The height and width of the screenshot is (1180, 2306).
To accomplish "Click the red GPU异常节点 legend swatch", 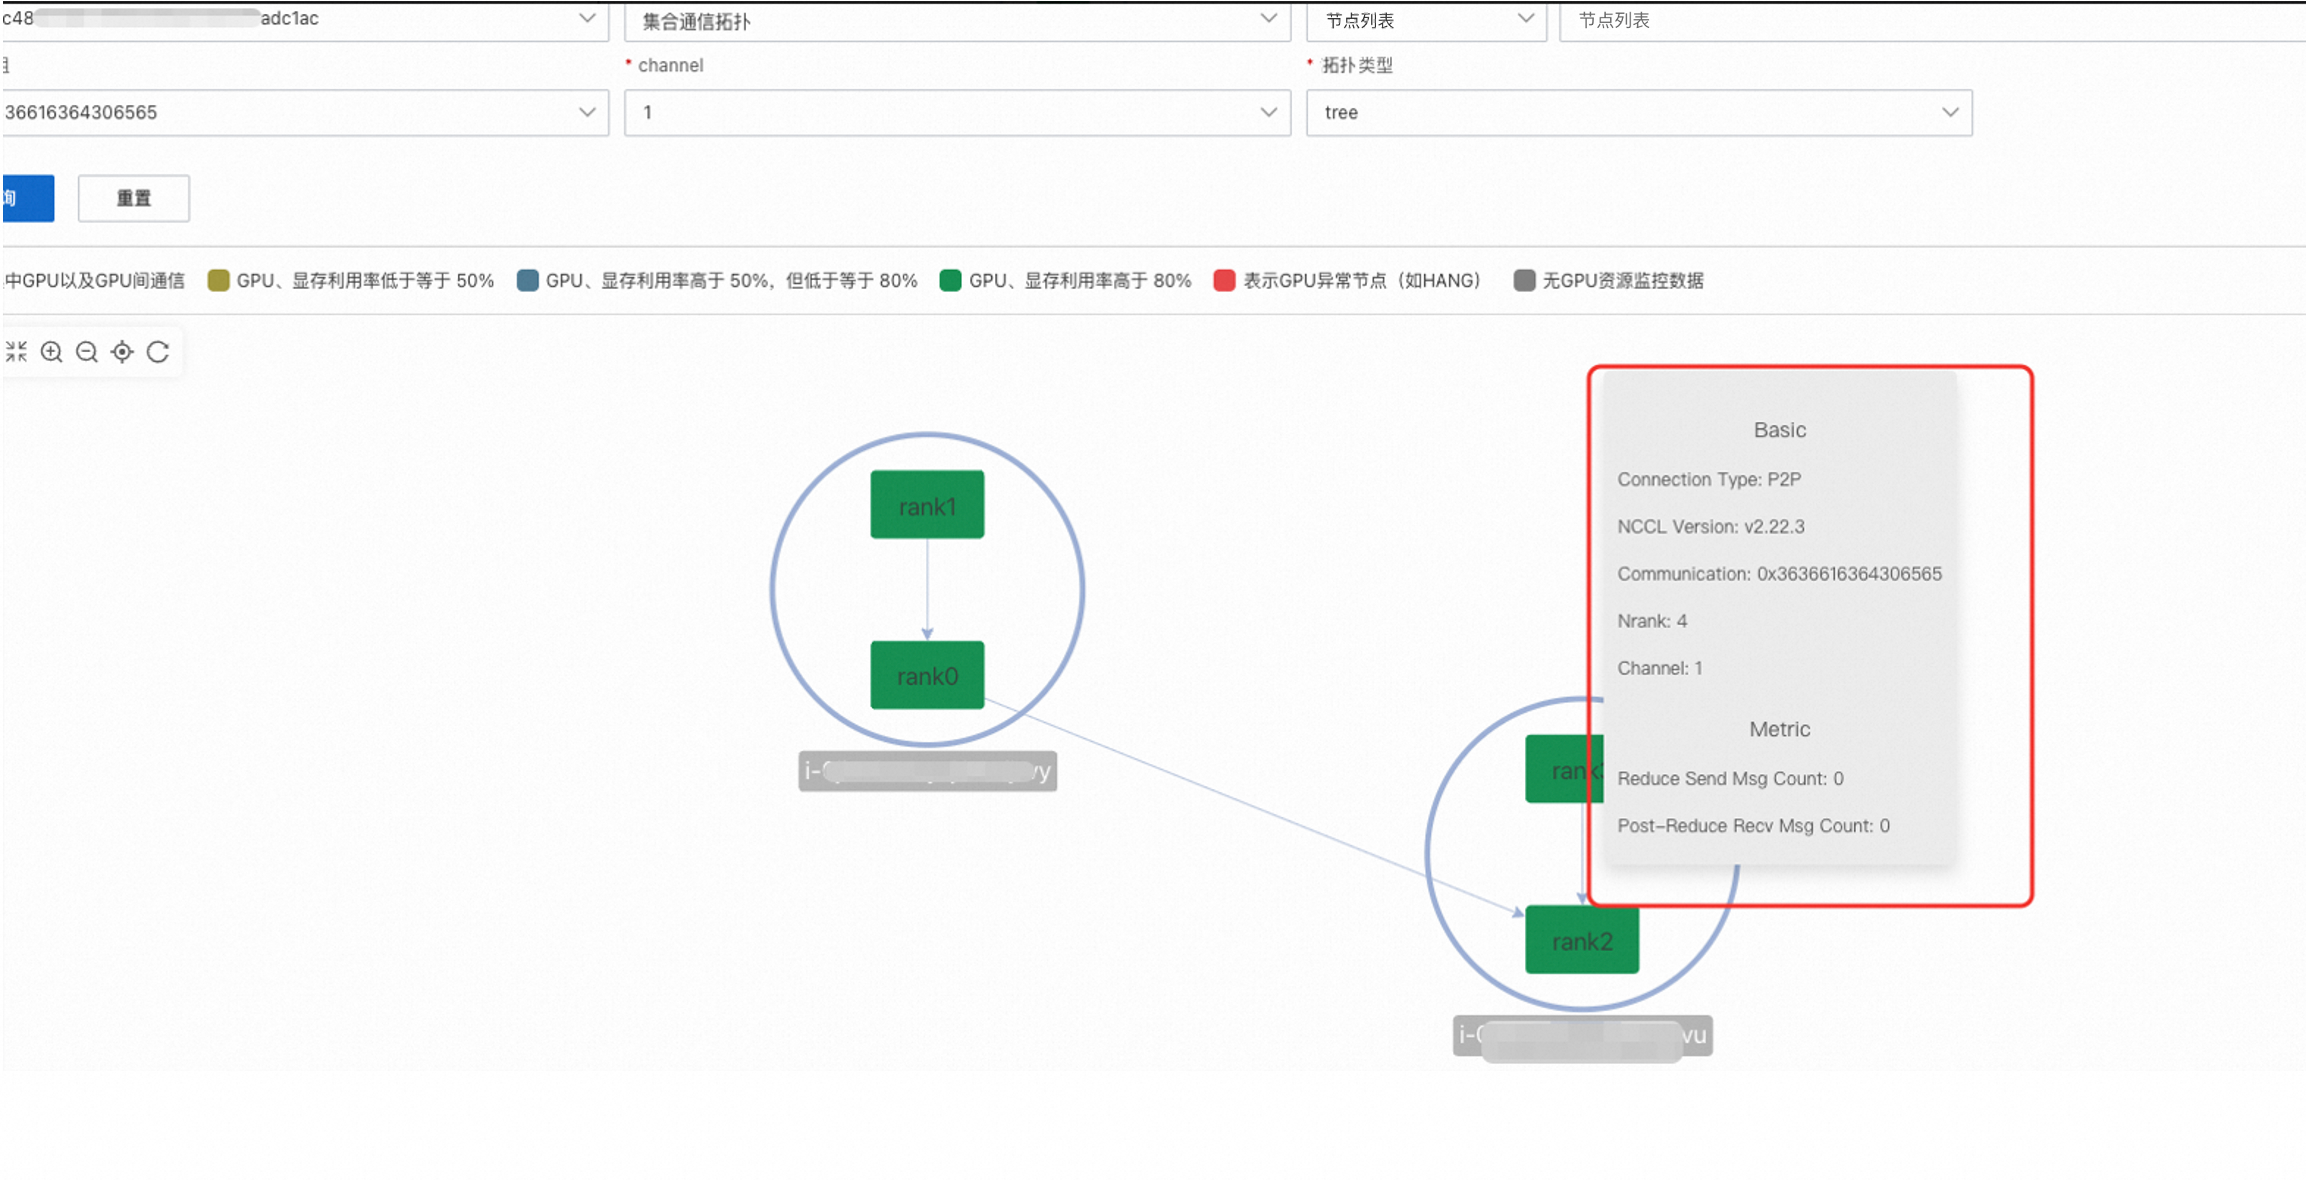I will (x=1224, y=280).
